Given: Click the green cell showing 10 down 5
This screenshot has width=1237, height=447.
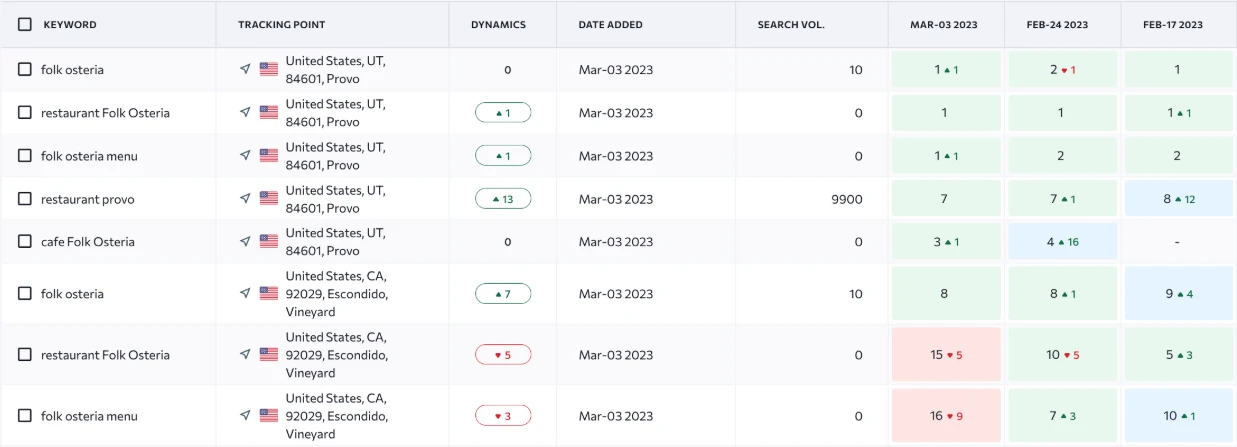Looking at the screenshot, I should [x=1062, y=355].
